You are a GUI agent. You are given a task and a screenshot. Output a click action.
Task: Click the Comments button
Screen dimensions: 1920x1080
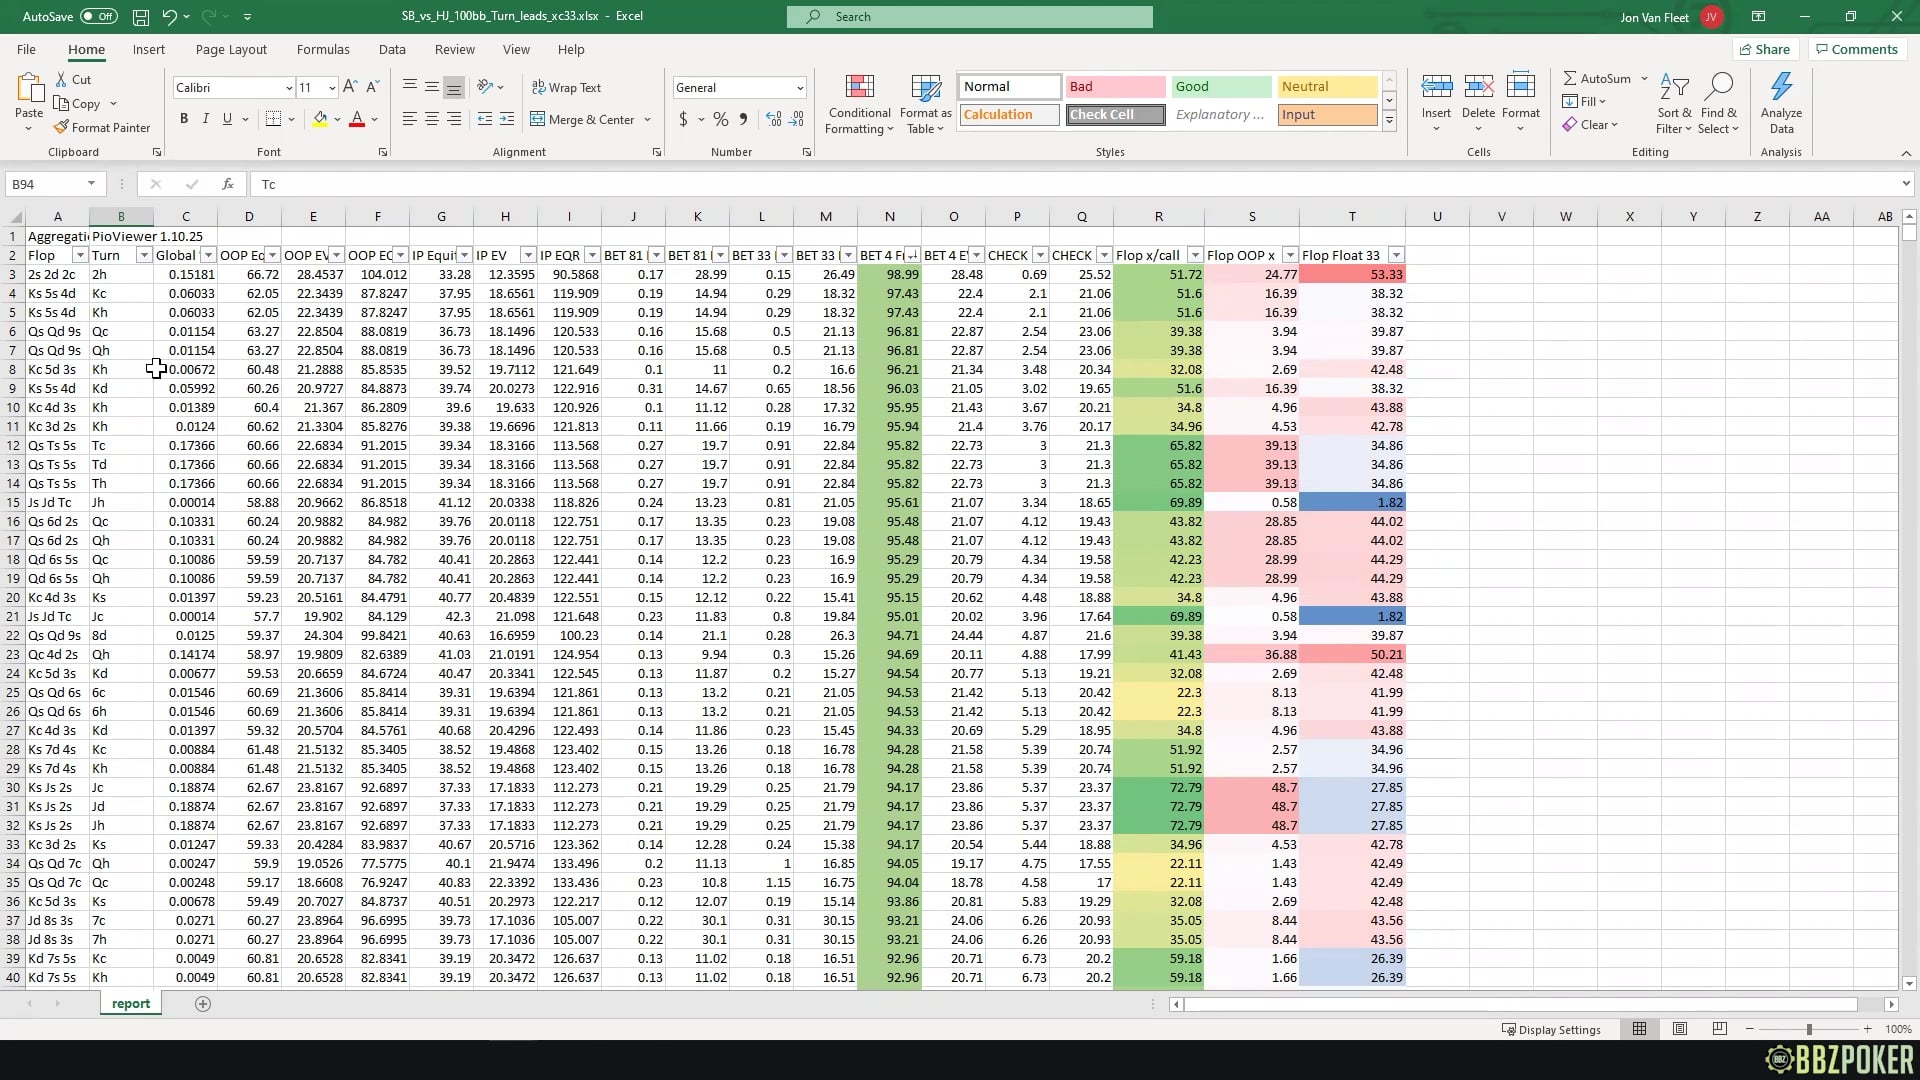[x=1856, y=49]
